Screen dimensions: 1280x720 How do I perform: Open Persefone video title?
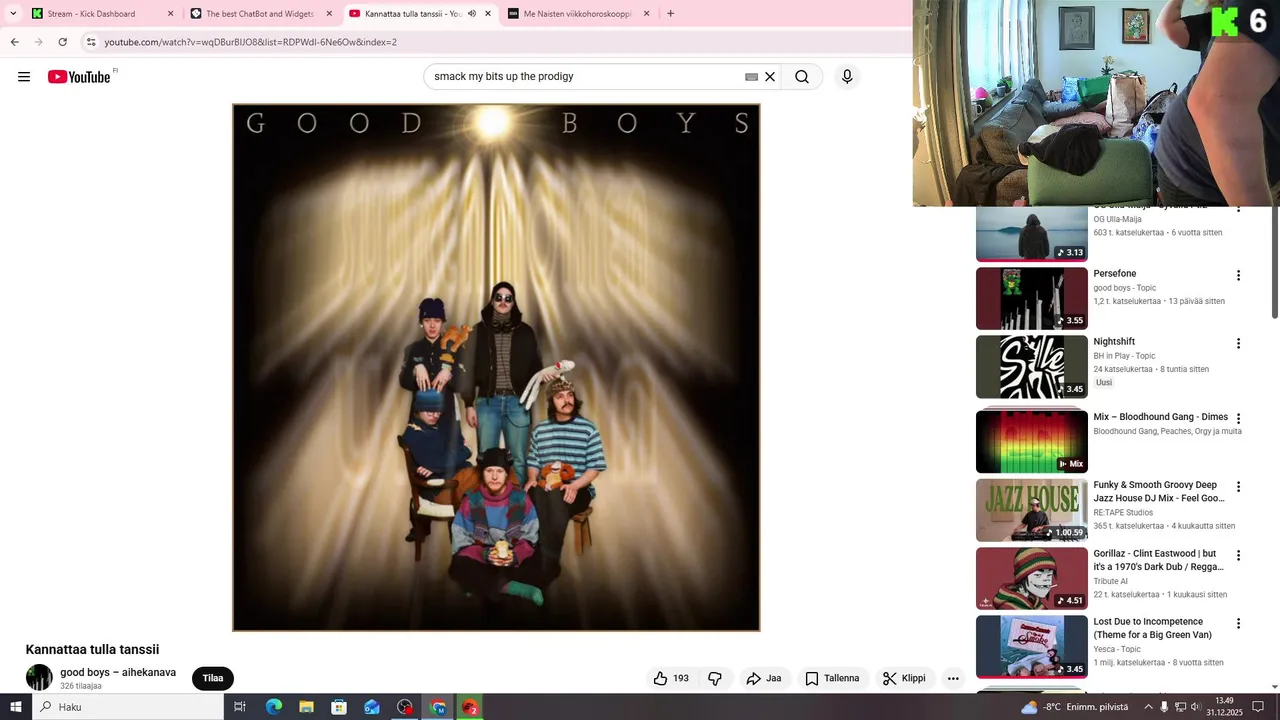1115,273
